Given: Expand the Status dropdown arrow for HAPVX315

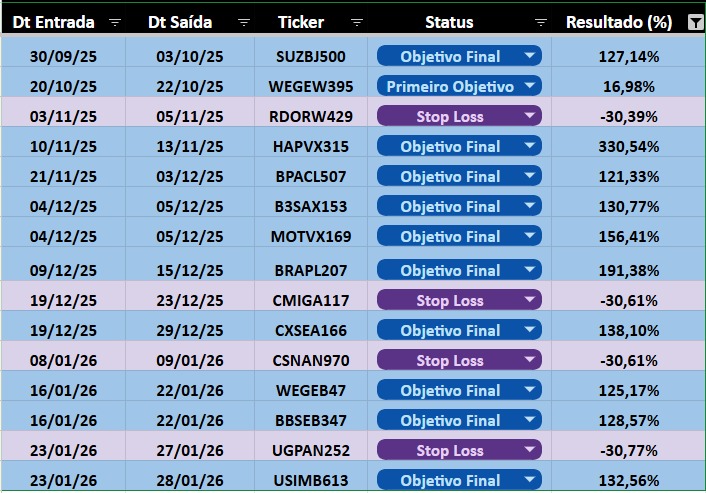Looking at the screenshot, I should 529,146.
